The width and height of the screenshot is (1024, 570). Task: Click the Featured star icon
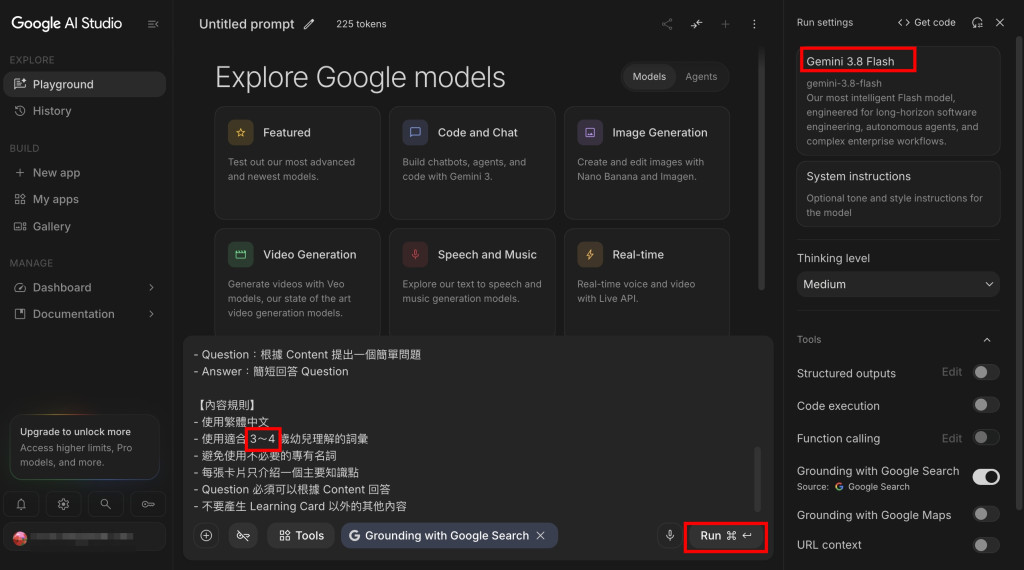[x=240, y=133]
